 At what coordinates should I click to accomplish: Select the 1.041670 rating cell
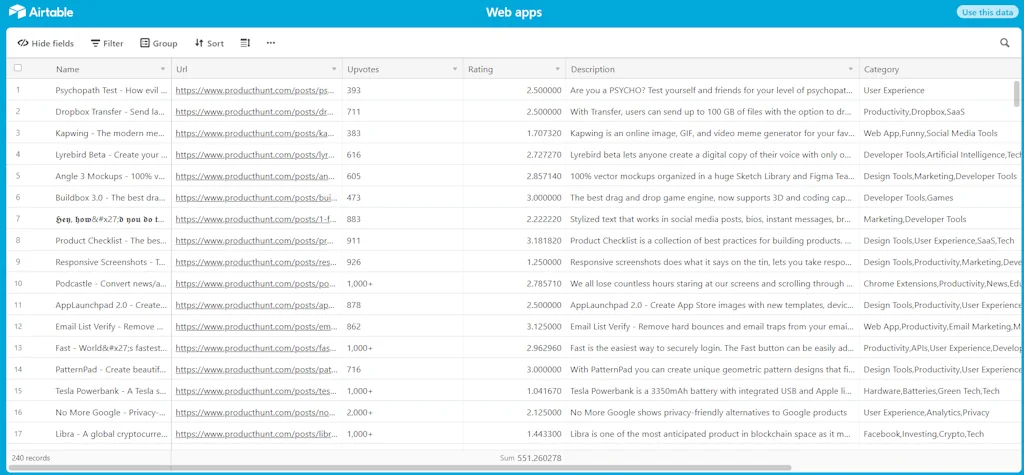(515, 391)
